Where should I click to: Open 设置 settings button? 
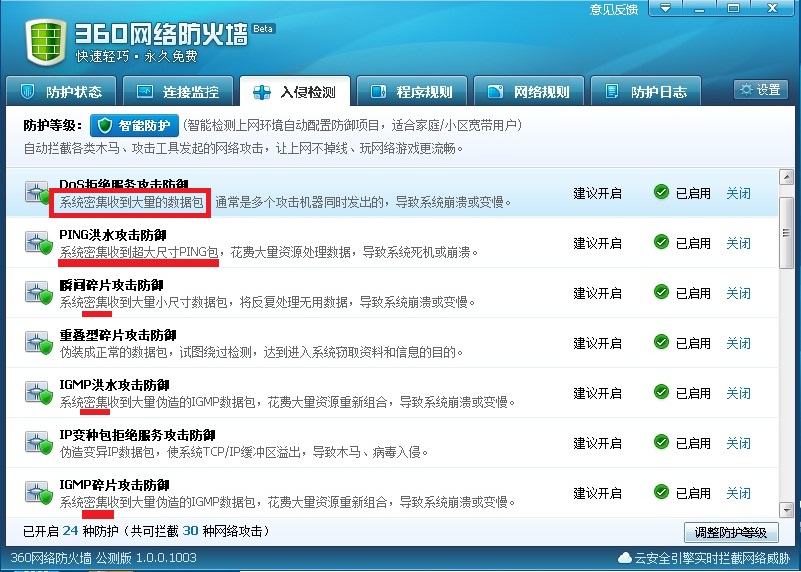[x=760, y=90]
